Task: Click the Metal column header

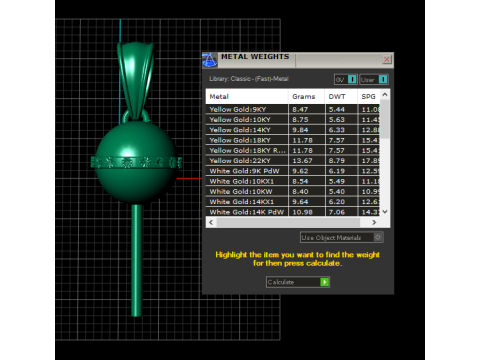Action: tap(247, 96)
